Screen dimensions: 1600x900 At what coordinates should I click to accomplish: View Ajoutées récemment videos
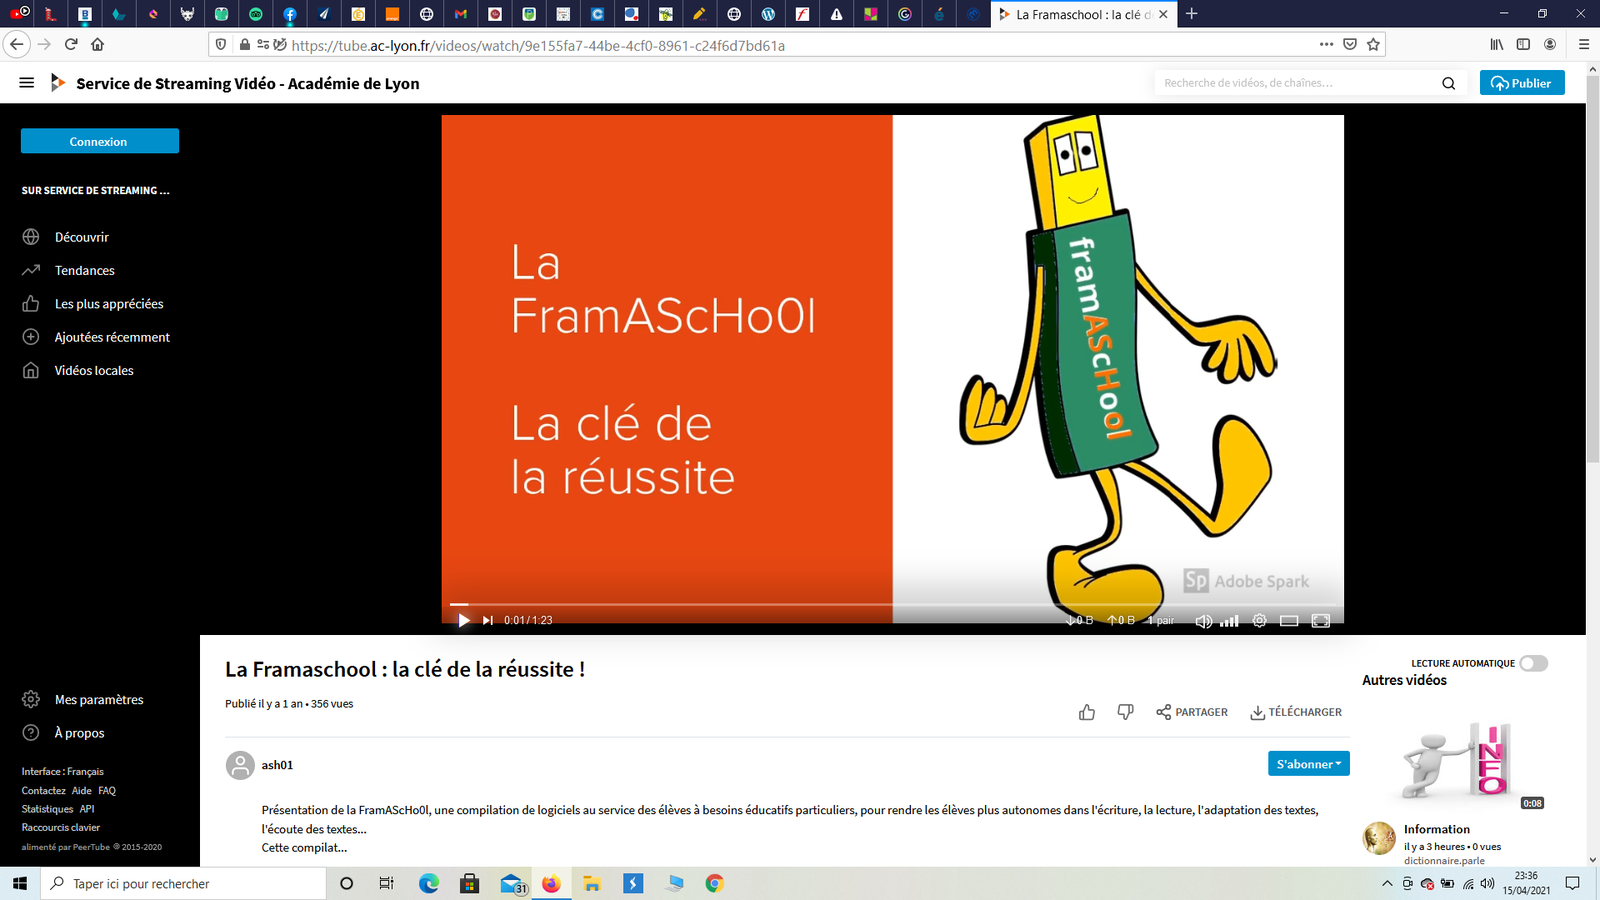tap(112, 337)
